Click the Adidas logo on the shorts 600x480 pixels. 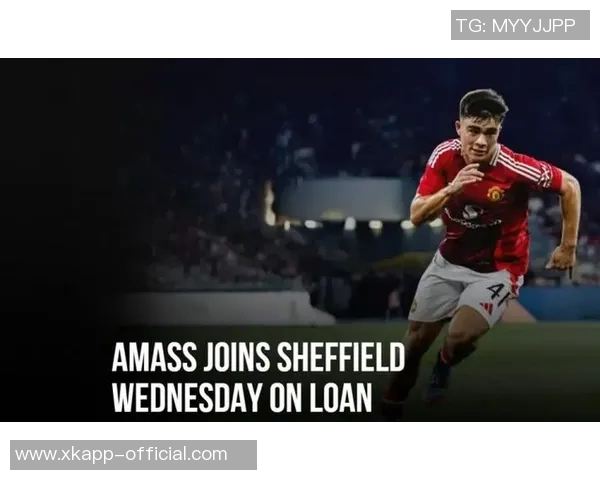488,308
